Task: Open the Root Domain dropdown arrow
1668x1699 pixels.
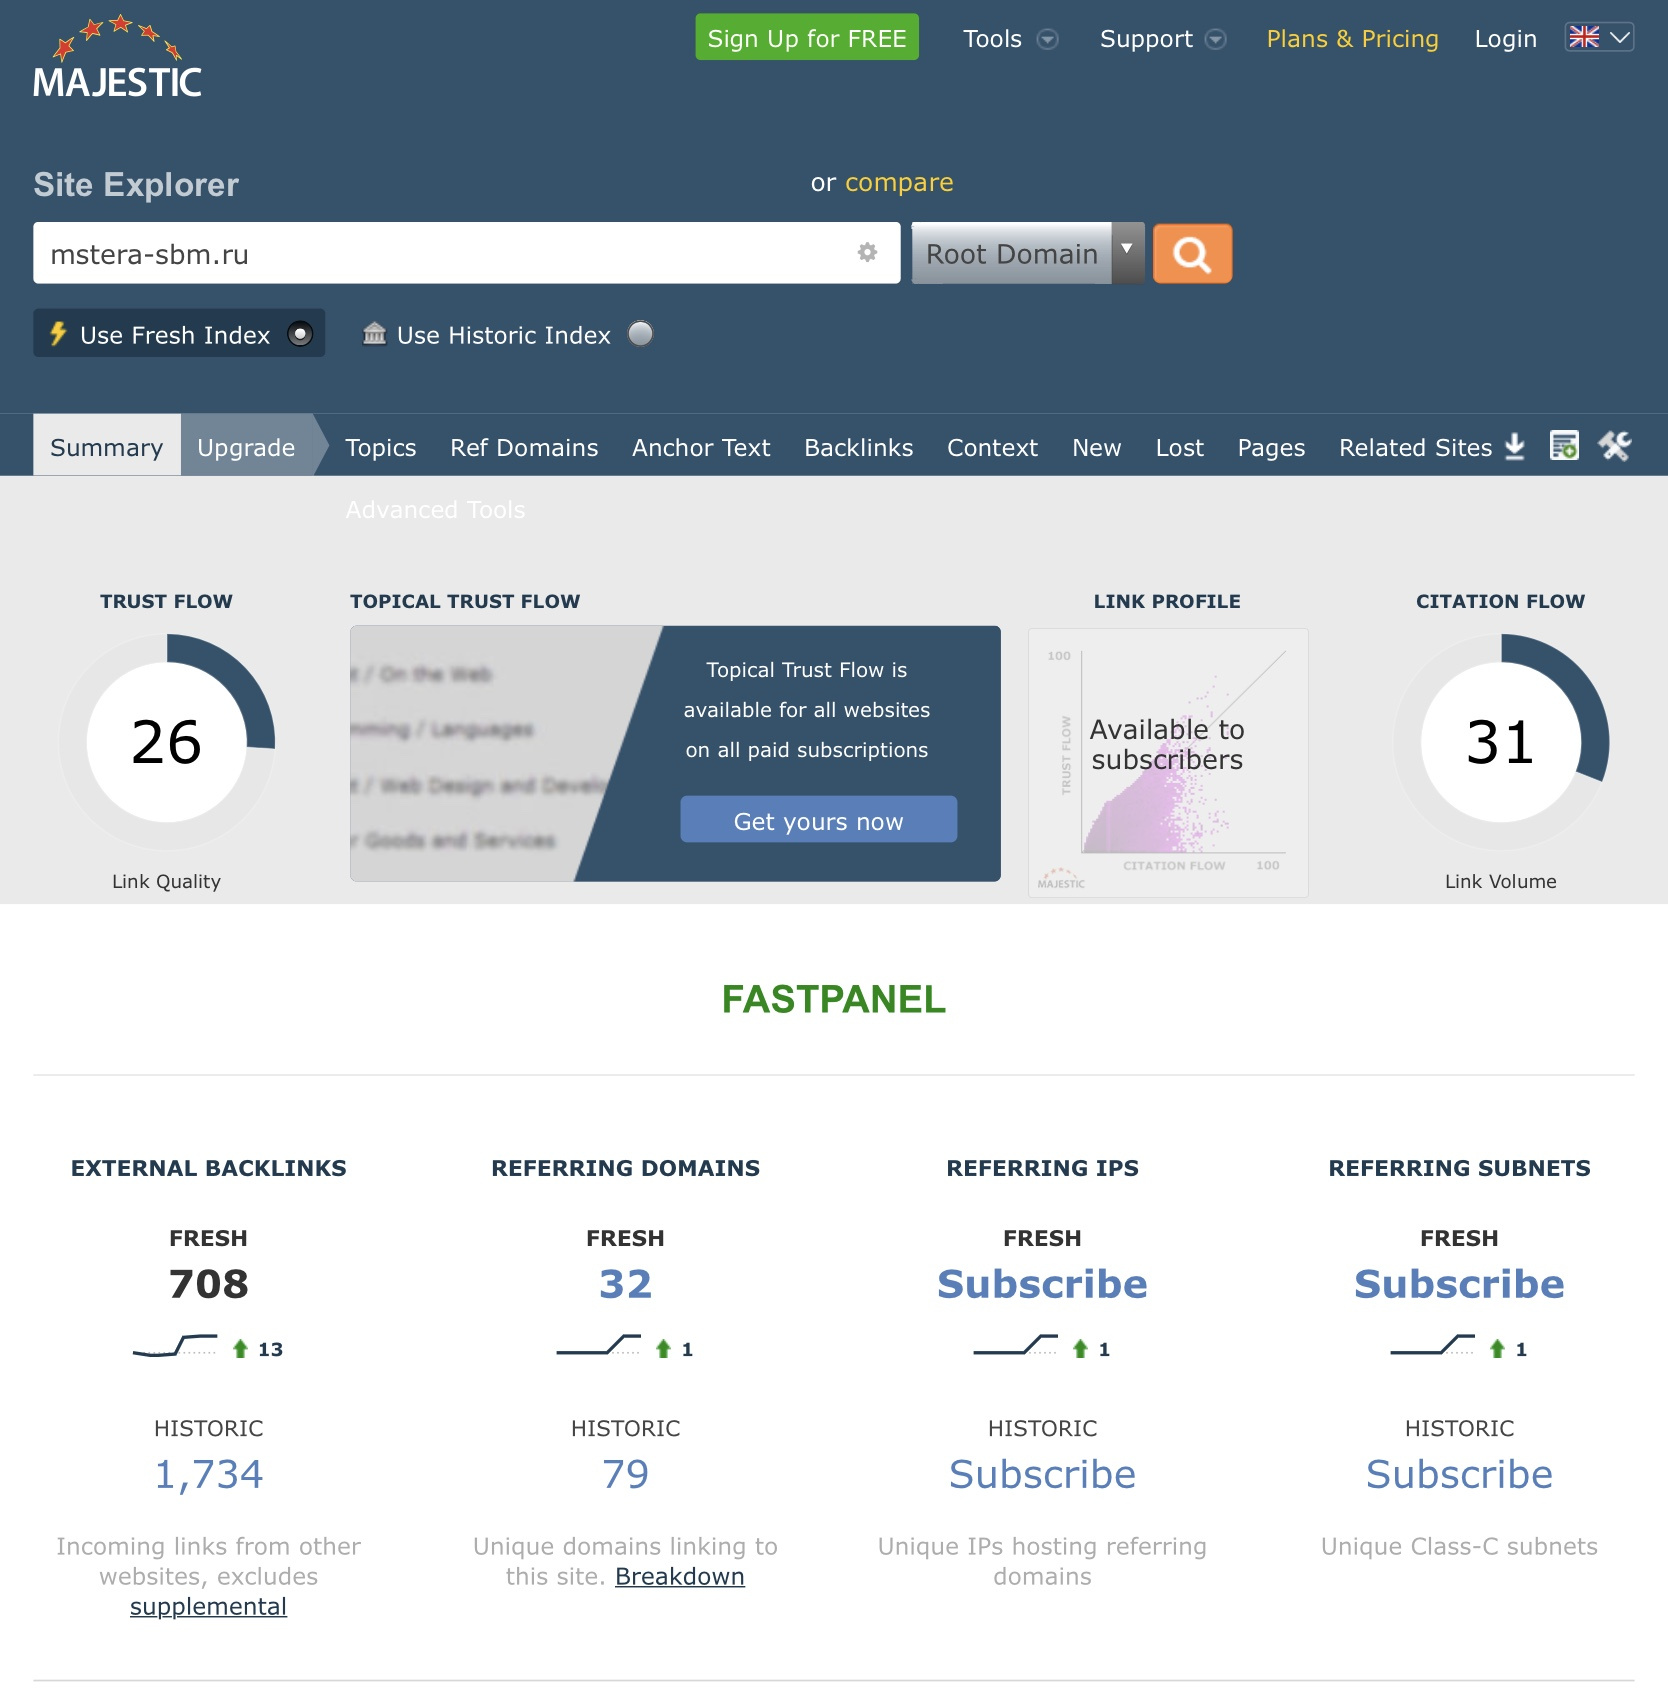Action: [1127, 253]
